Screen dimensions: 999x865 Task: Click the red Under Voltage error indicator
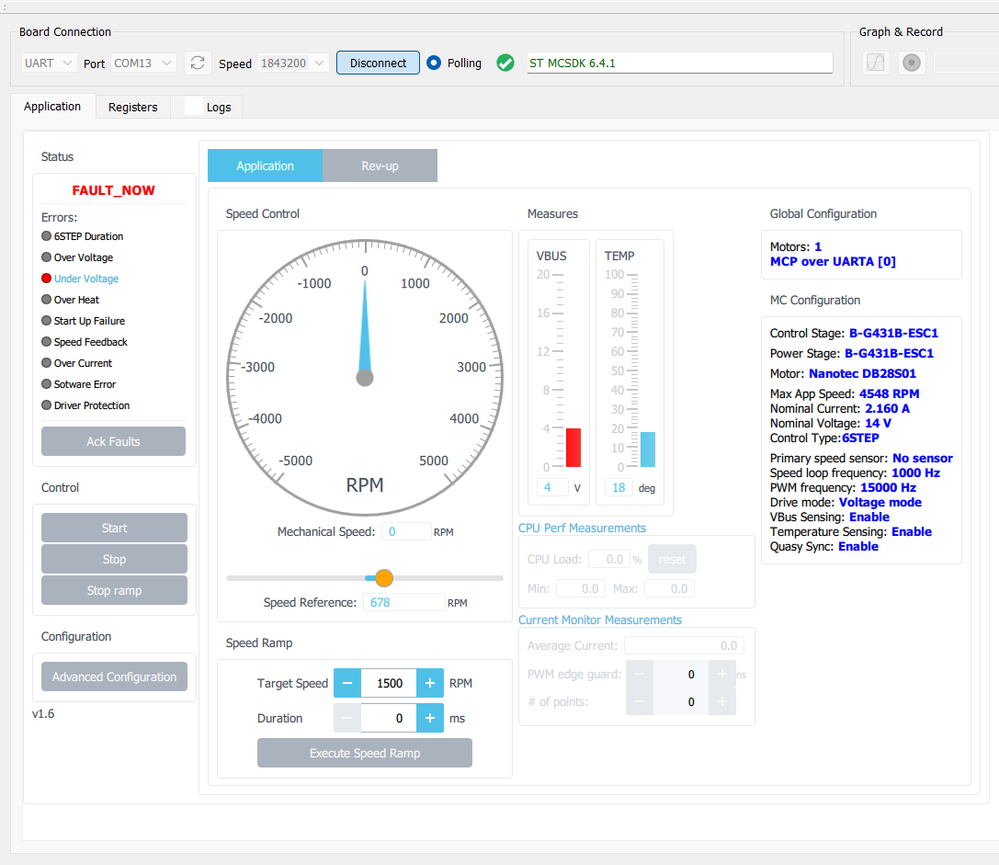(x=46, y=279)
